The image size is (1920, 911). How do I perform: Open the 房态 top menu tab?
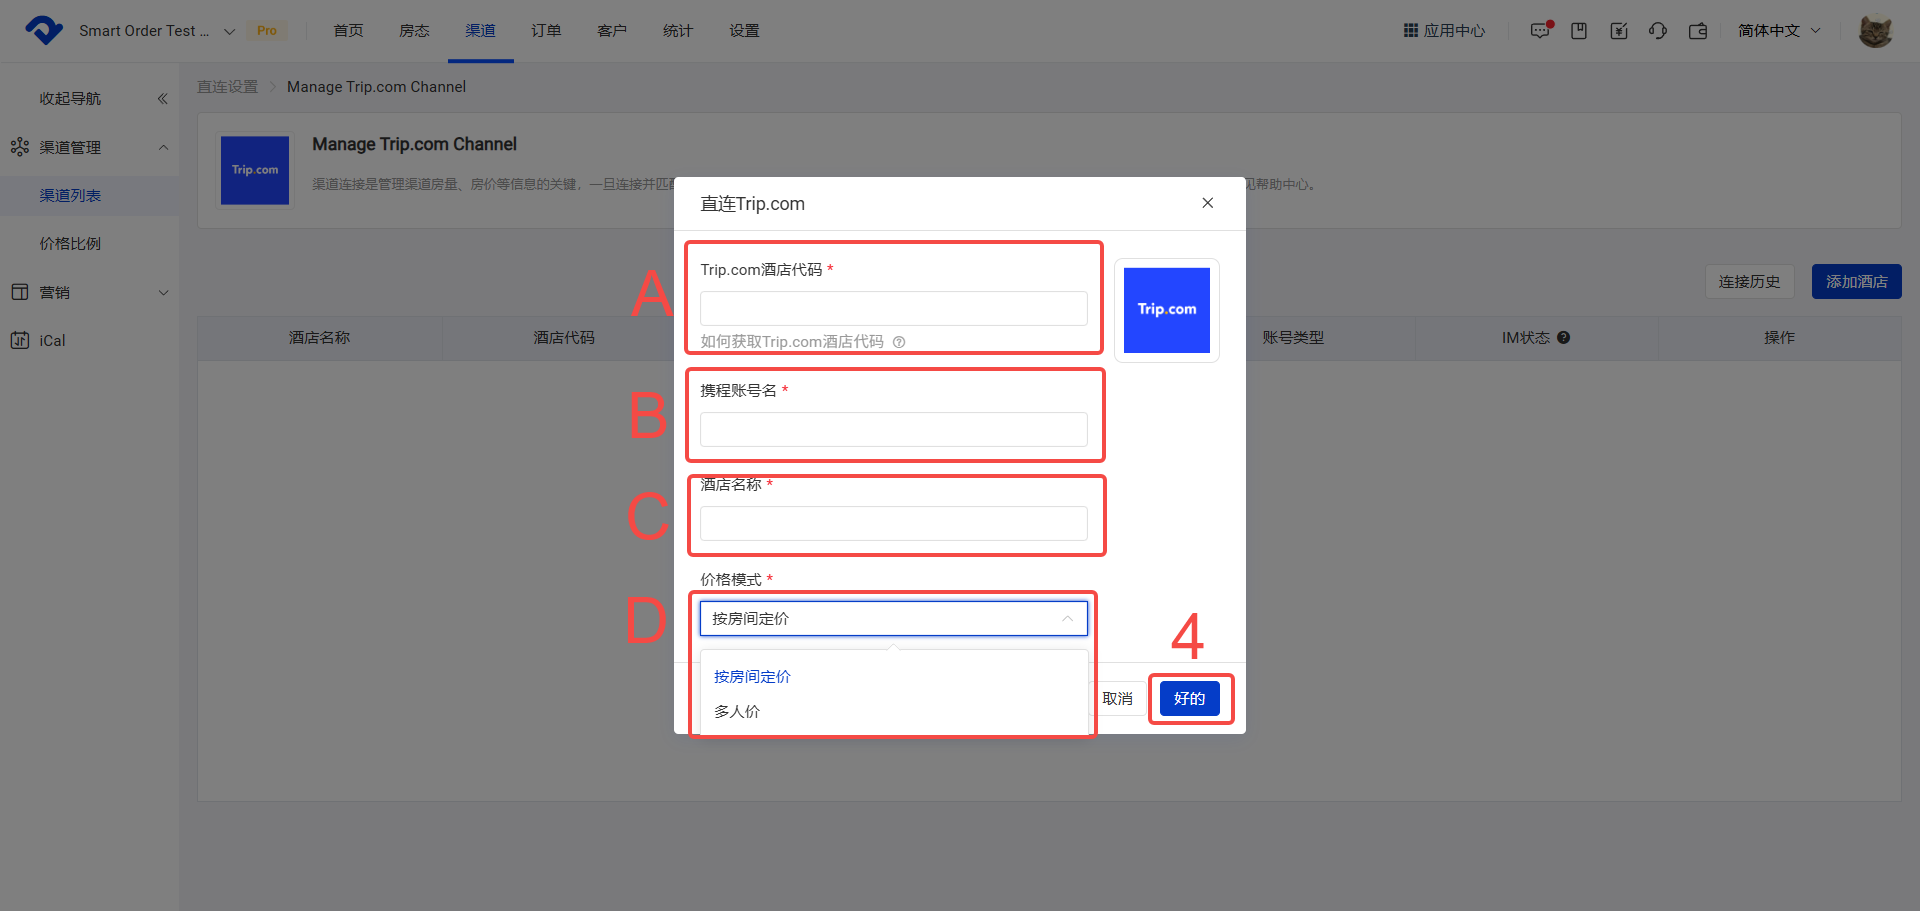[x=414, y=31]
